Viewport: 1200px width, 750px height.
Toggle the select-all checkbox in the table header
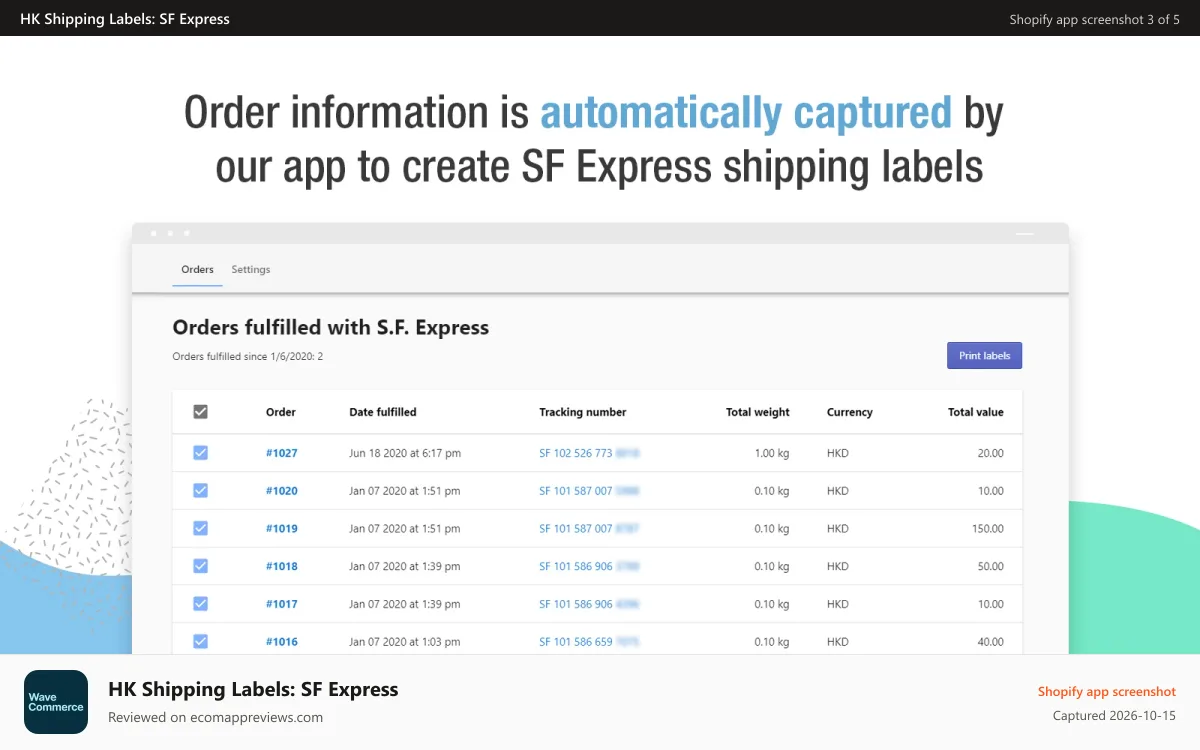pos(200,412)
